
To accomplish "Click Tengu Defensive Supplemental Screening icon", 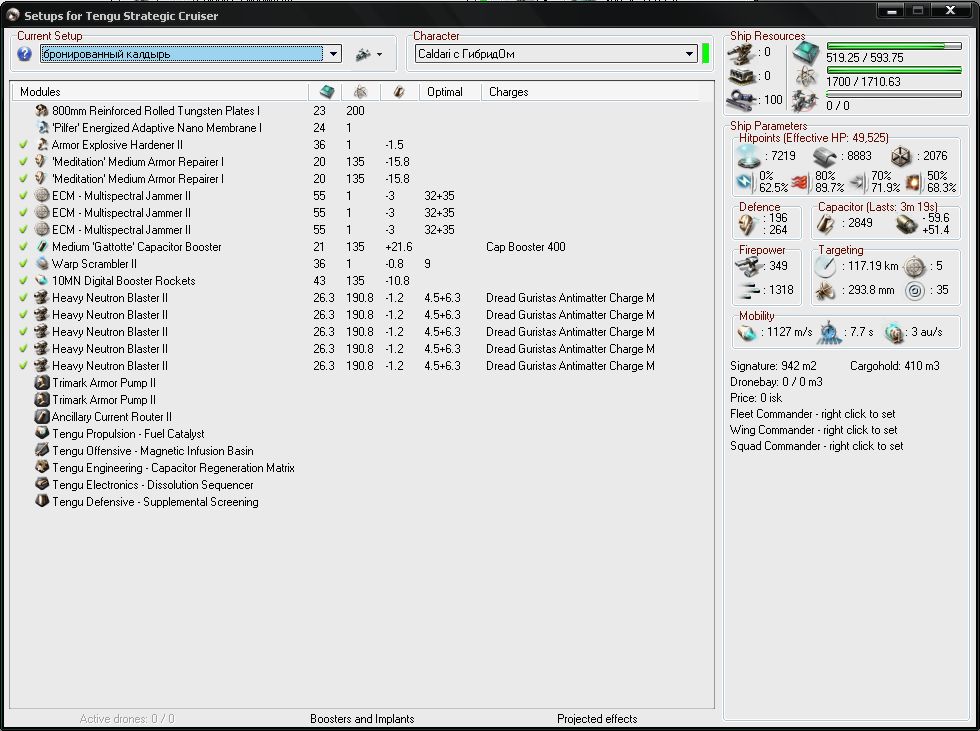I will point(42,501).
